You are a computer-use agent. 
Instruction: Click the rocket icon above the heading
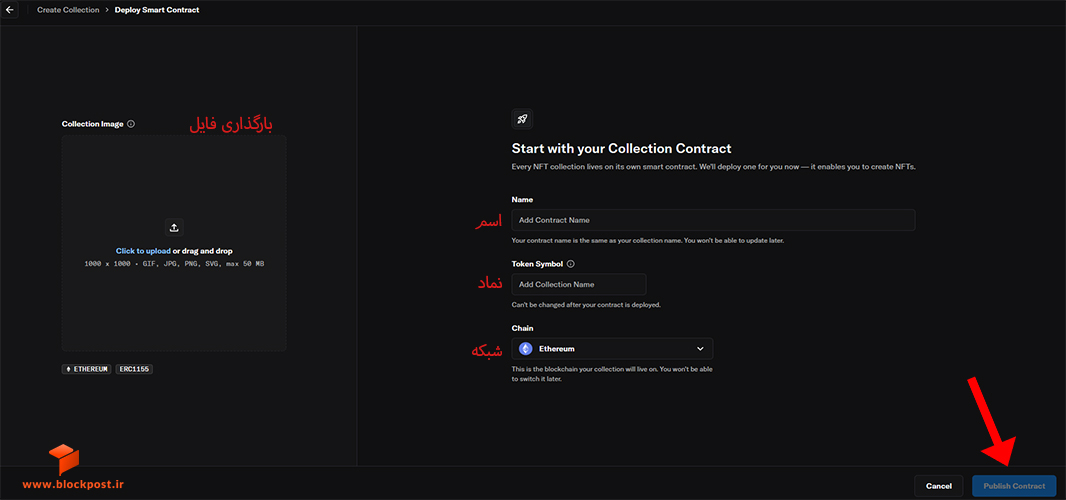[x=522, y=119]
